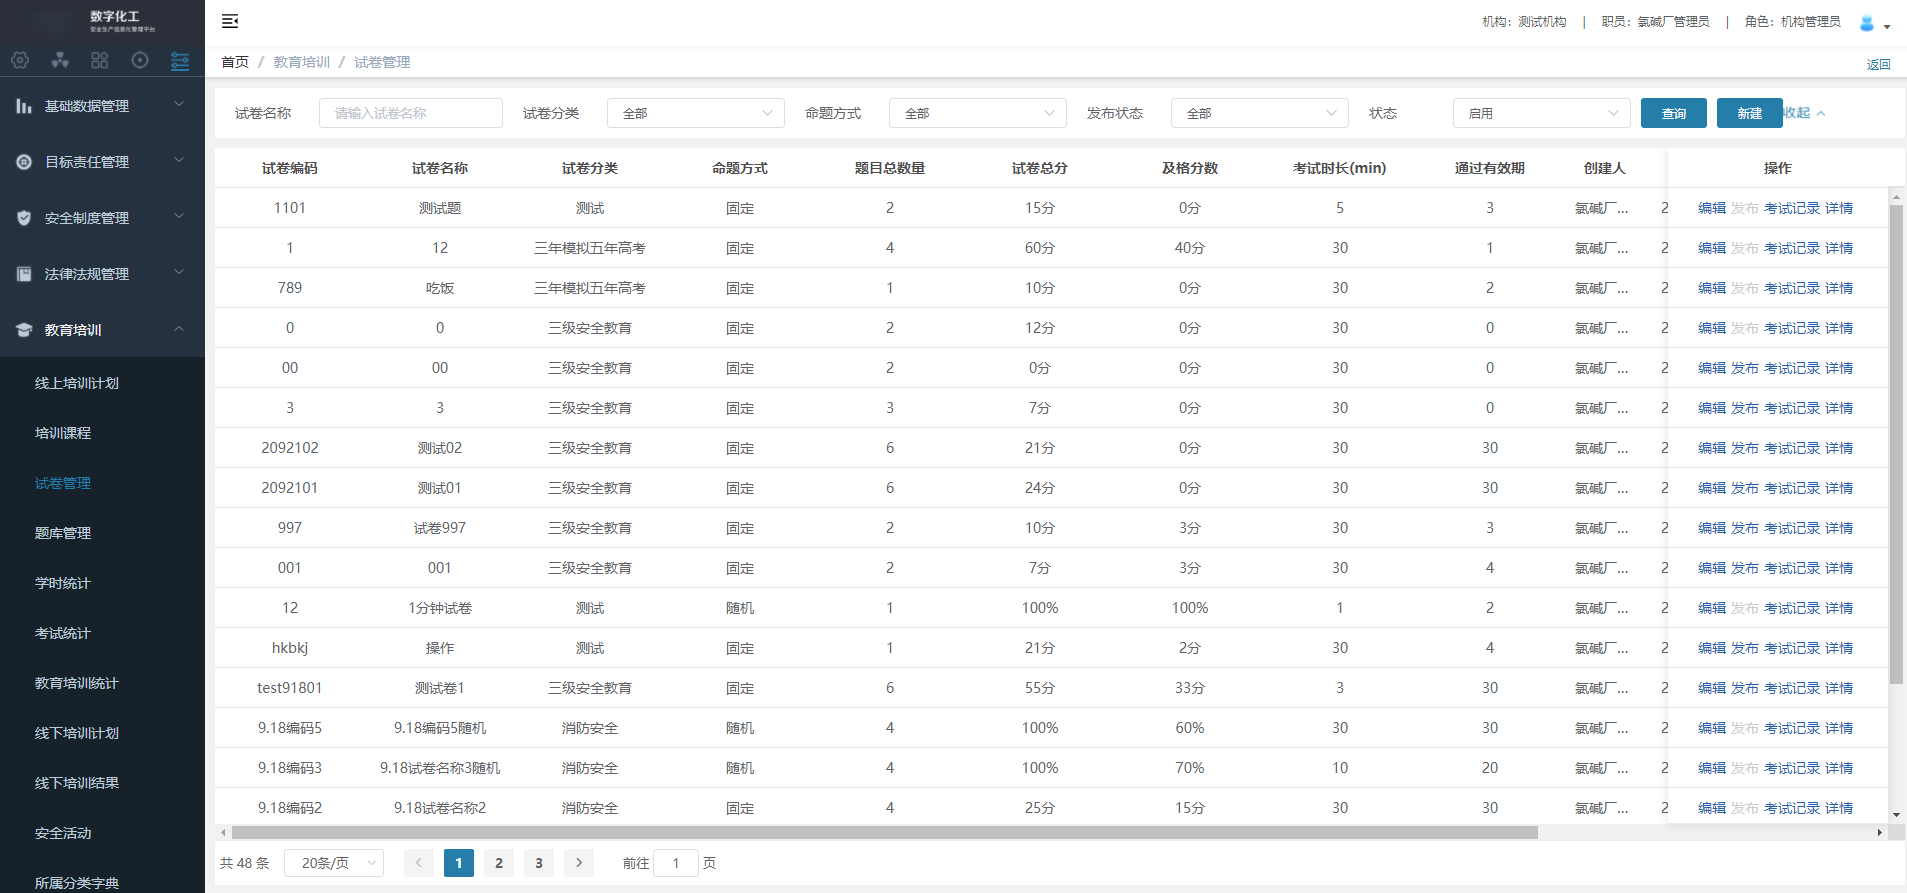Open the user avatar menu
Image resolution: width=1907 pixels, height=893 pixels.
1872,23
